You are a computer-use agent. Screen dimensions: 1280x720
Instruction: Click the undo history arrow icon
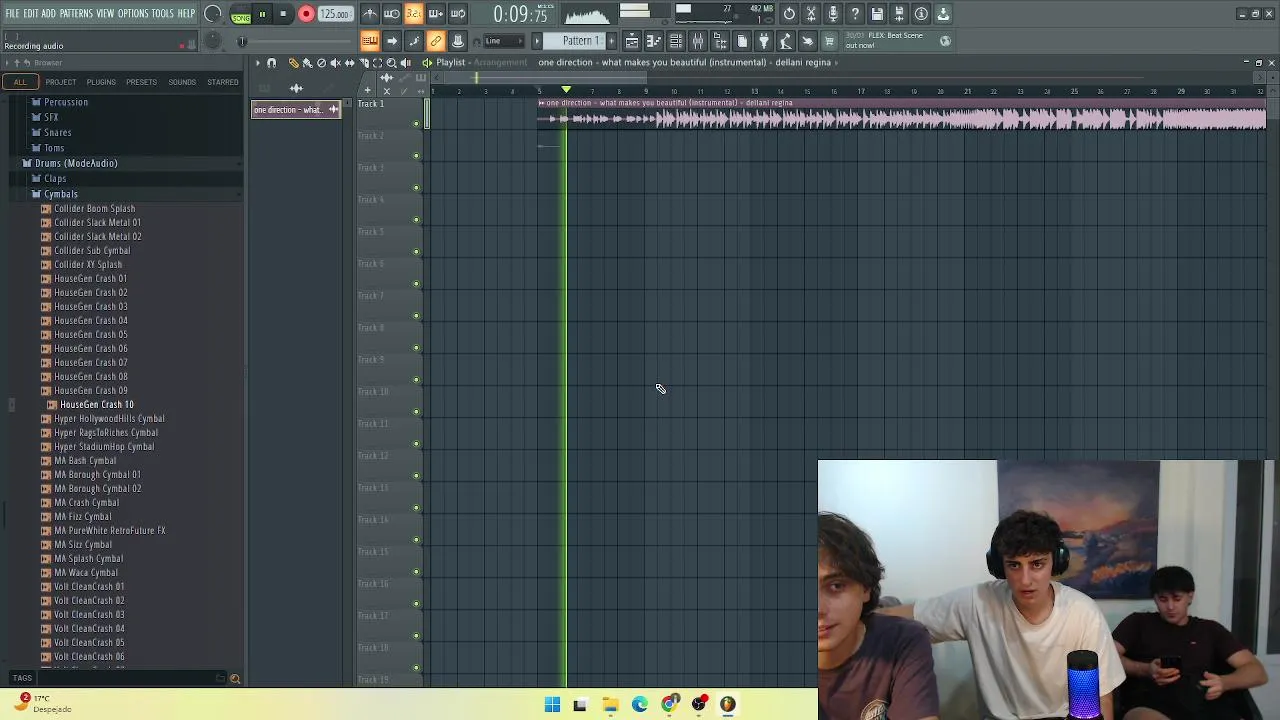(789, 14)
